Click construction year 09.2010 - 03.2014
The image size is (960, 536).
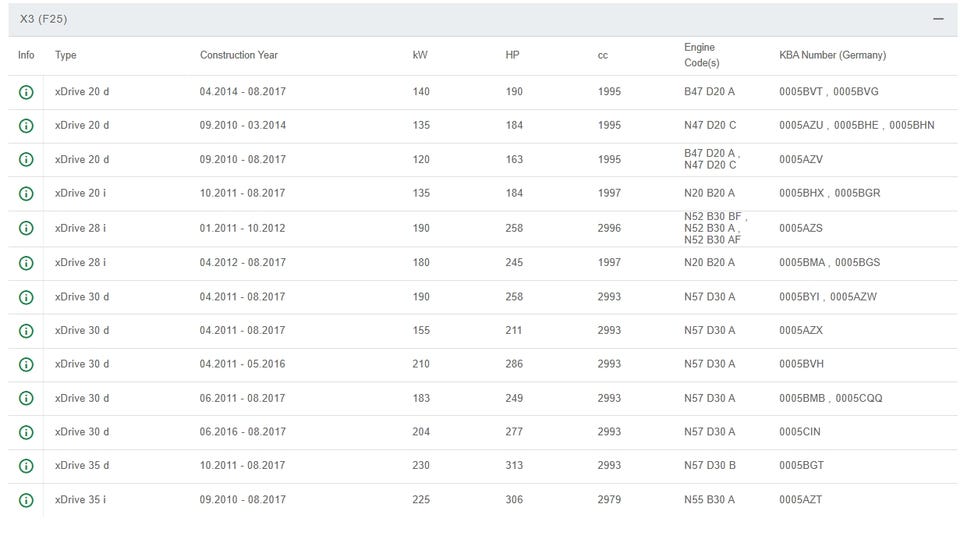click(242, 126)
